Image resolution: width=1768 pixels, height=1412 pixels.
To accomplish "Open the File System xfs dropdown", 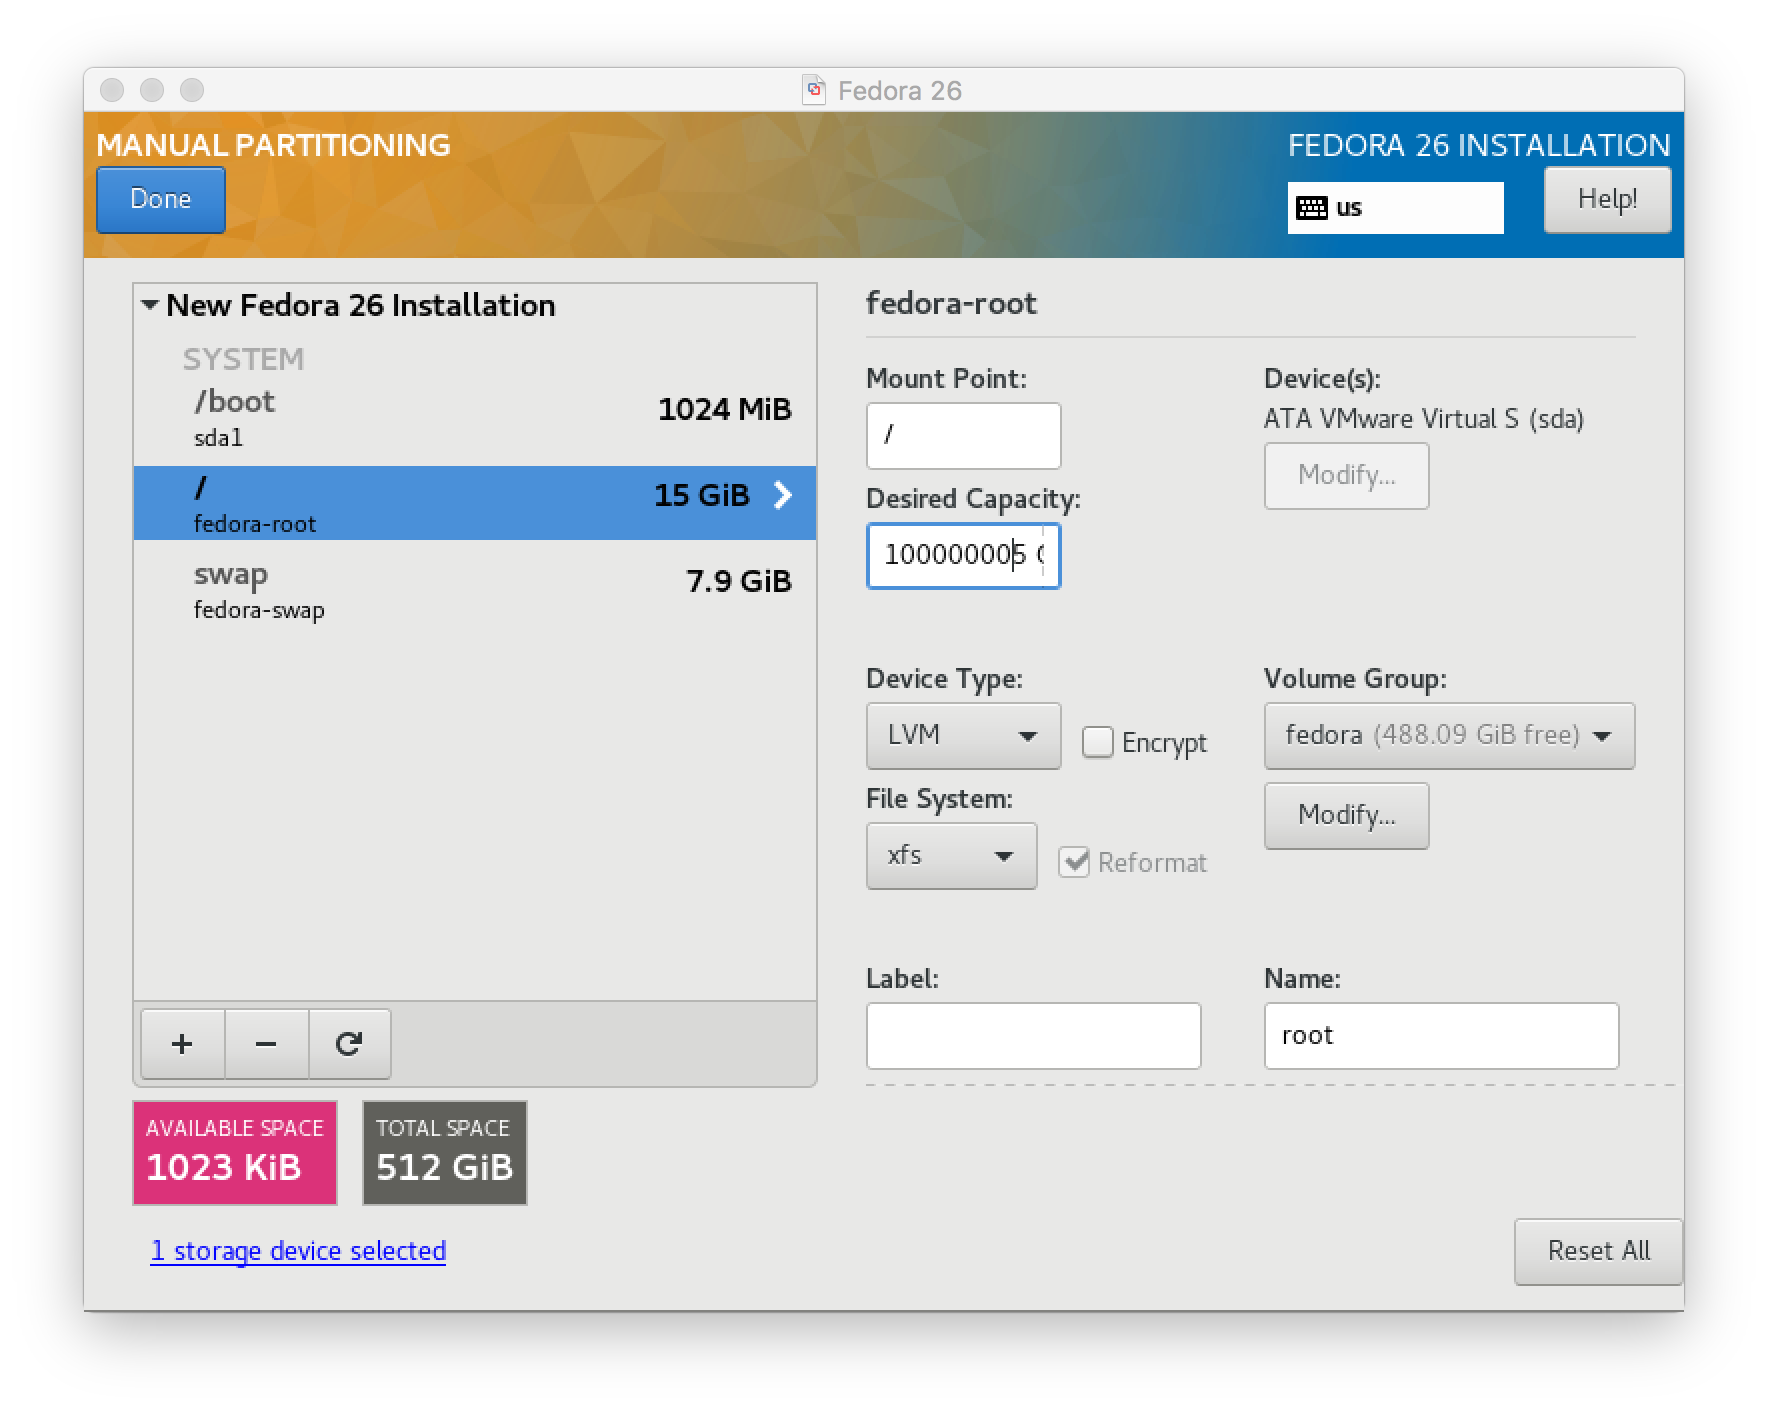I will coord(951,856).
